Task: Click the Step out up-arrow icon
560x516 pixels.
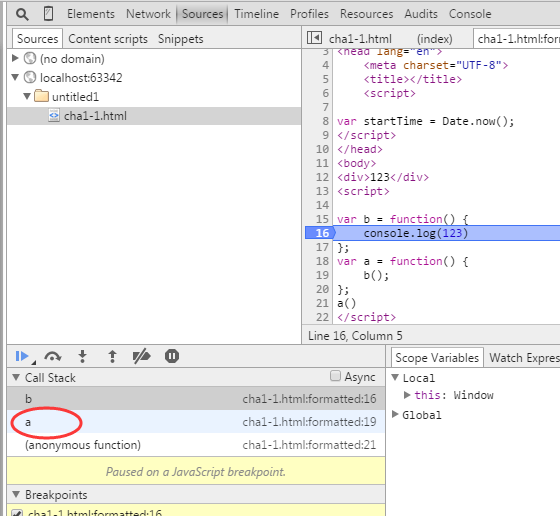Action: pos(112,356)
